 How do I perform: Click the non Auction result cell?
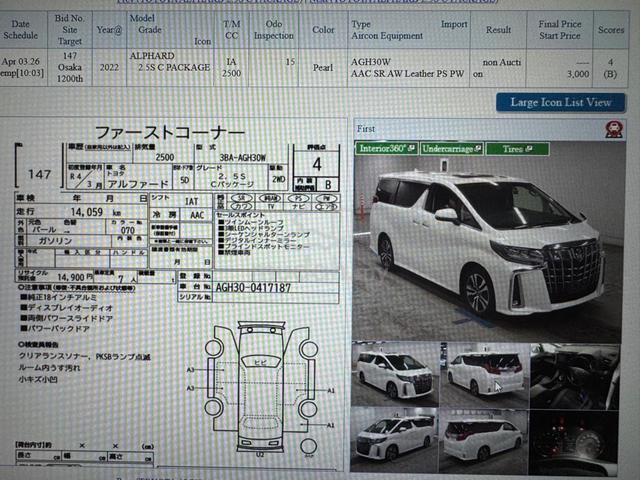click(x=498, y=68)
